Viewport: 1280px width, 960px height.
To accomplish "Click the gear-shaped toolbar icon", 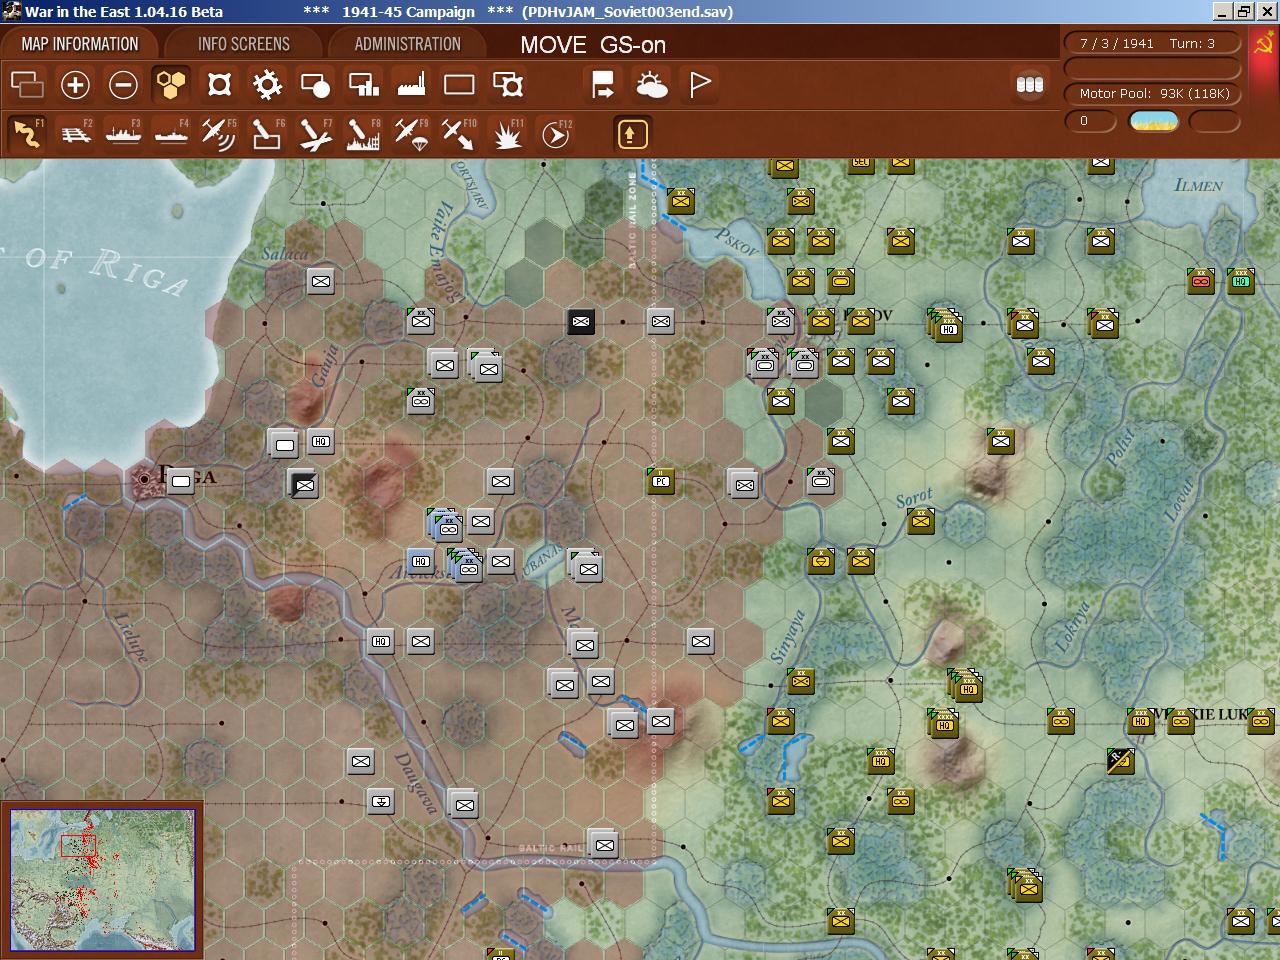I will [x=267, y=85].
